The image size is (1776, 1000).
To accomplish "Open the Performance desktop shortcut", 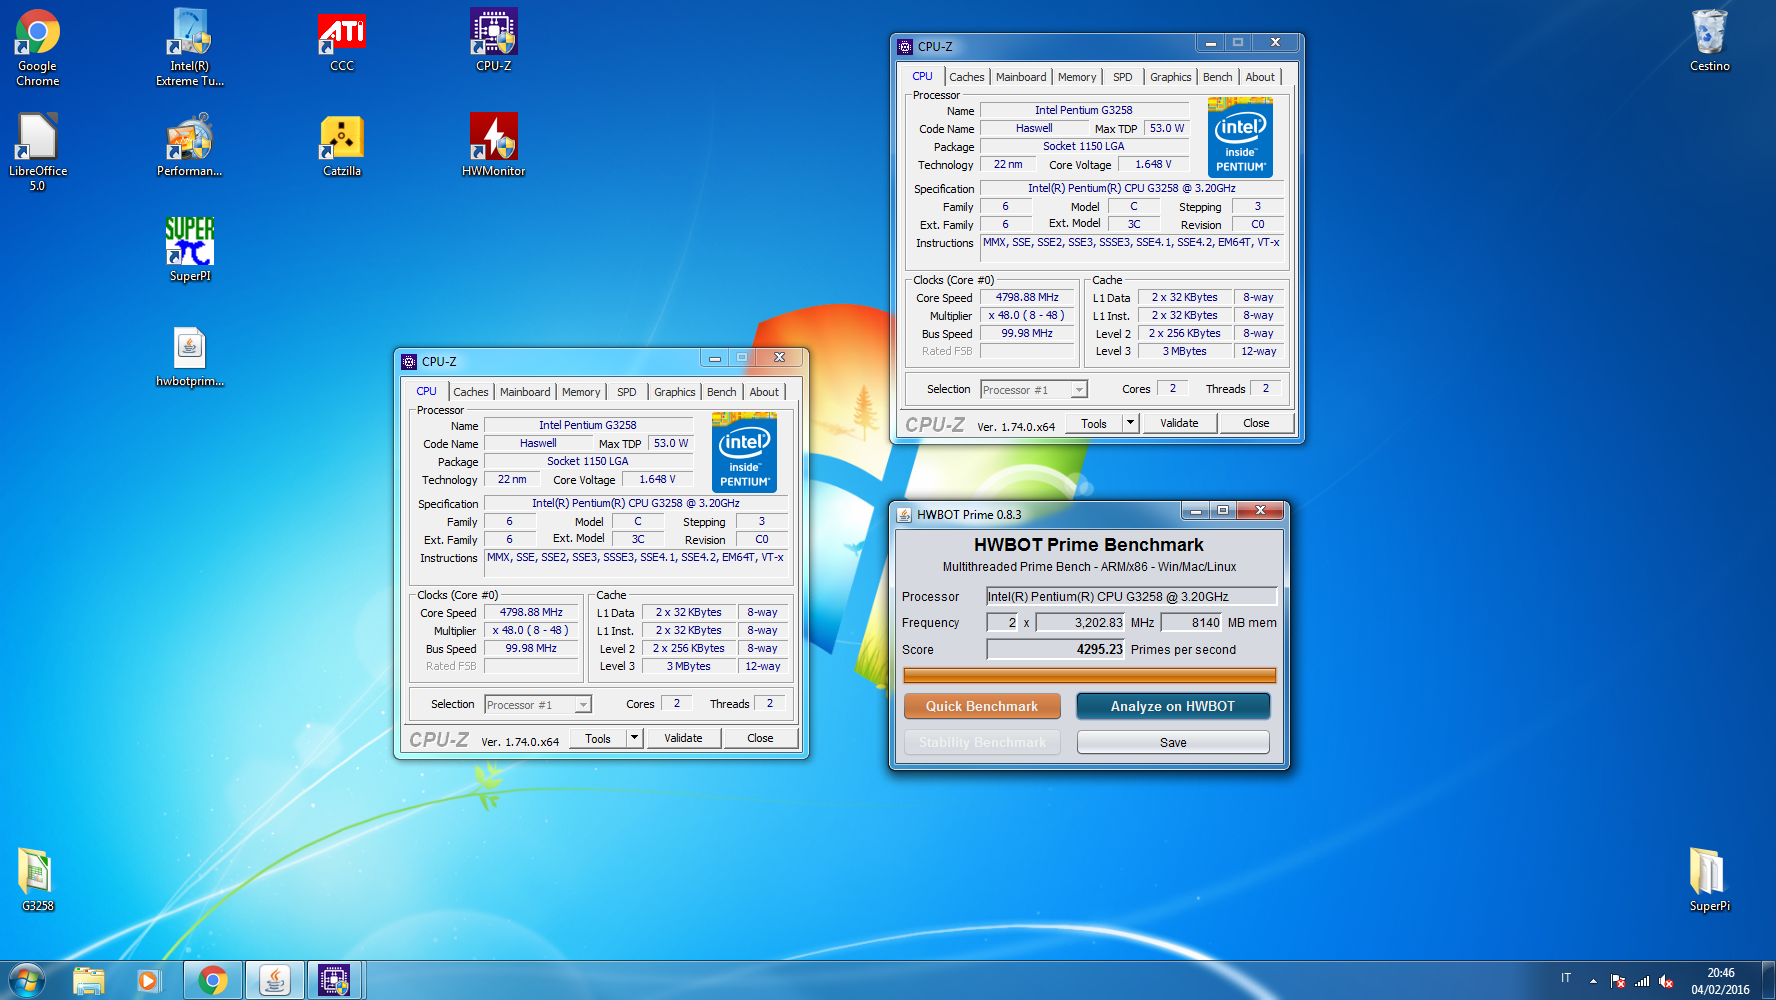I will (x=189, y=145).
